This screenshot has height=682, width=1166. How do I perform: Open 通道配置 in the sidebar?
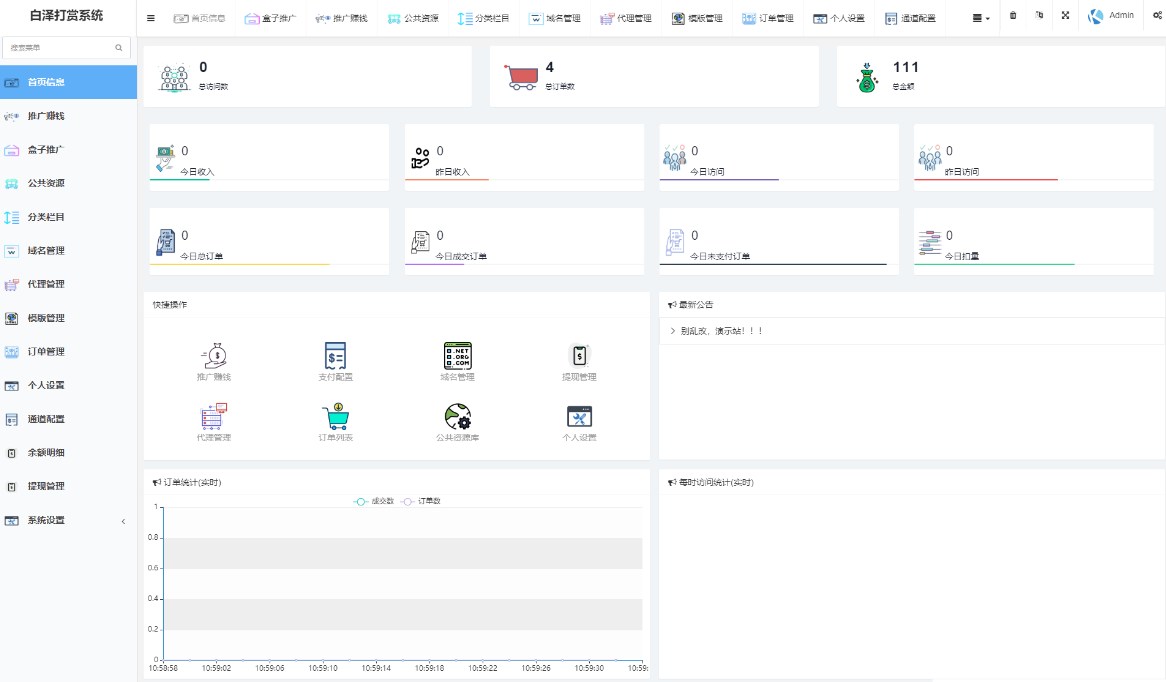click(x=68, y=419)
